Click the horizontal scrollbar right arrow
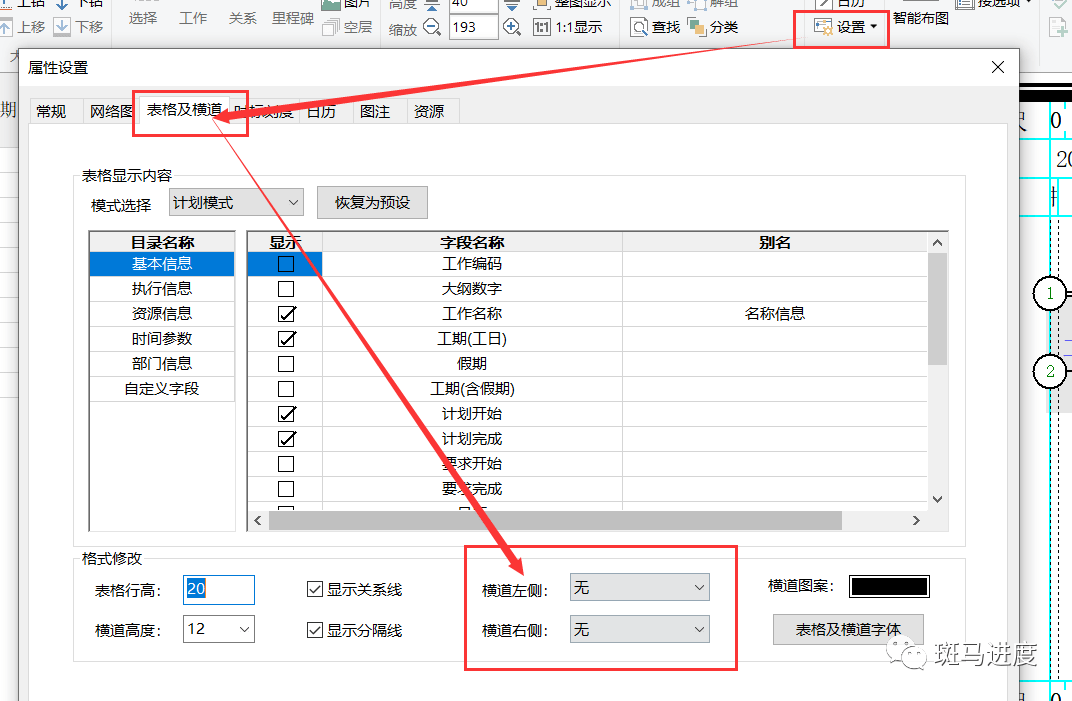This screenshot has width=1072, height=701. point(916,520)
